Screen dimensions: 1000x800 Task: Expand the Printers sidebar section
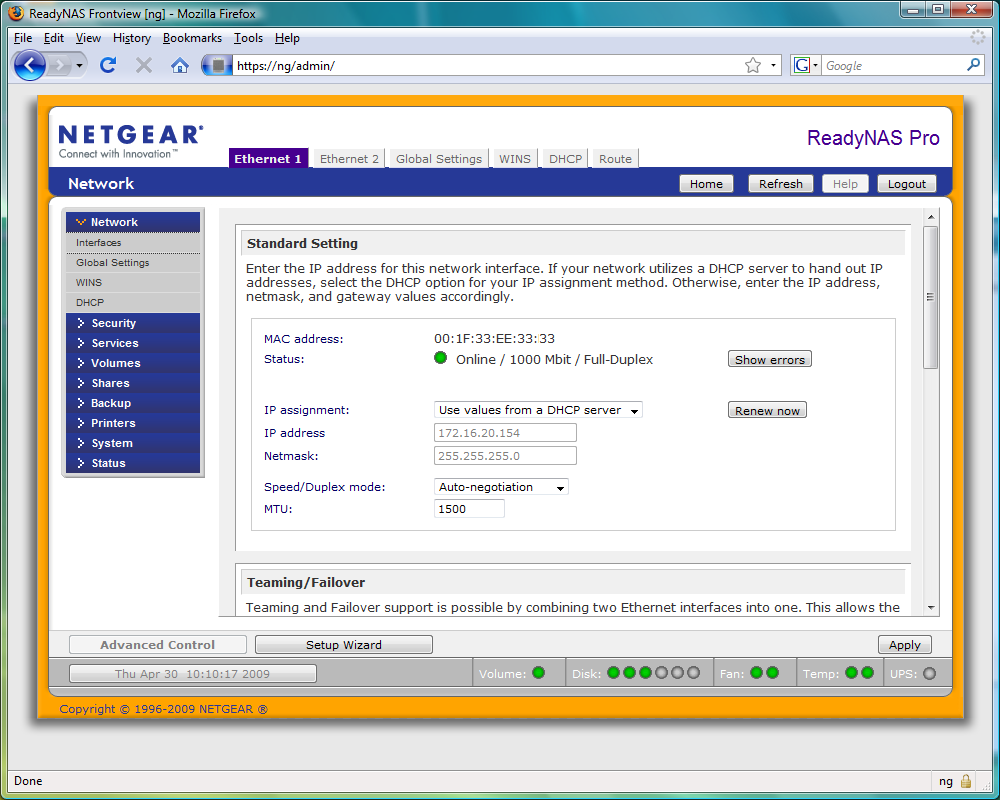click(x=133, y=423)
